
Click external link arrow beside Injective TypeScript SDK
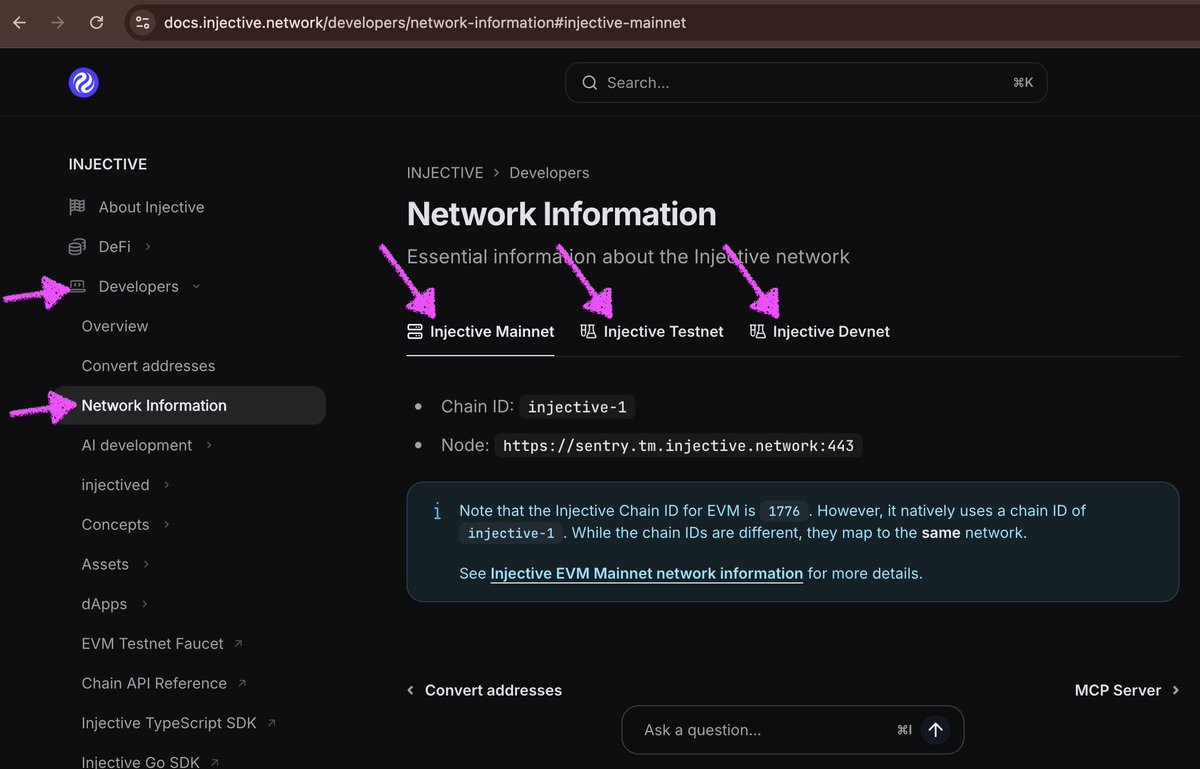click(271, 723)
